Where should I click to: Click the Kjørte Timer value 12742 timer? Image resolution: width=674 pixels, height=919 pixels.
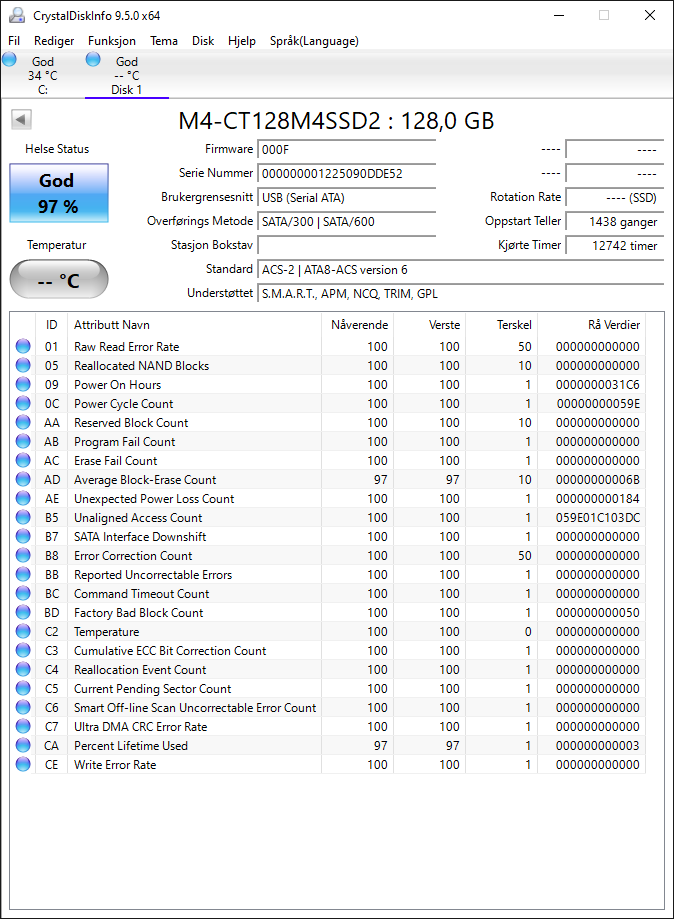click(614, 246)
